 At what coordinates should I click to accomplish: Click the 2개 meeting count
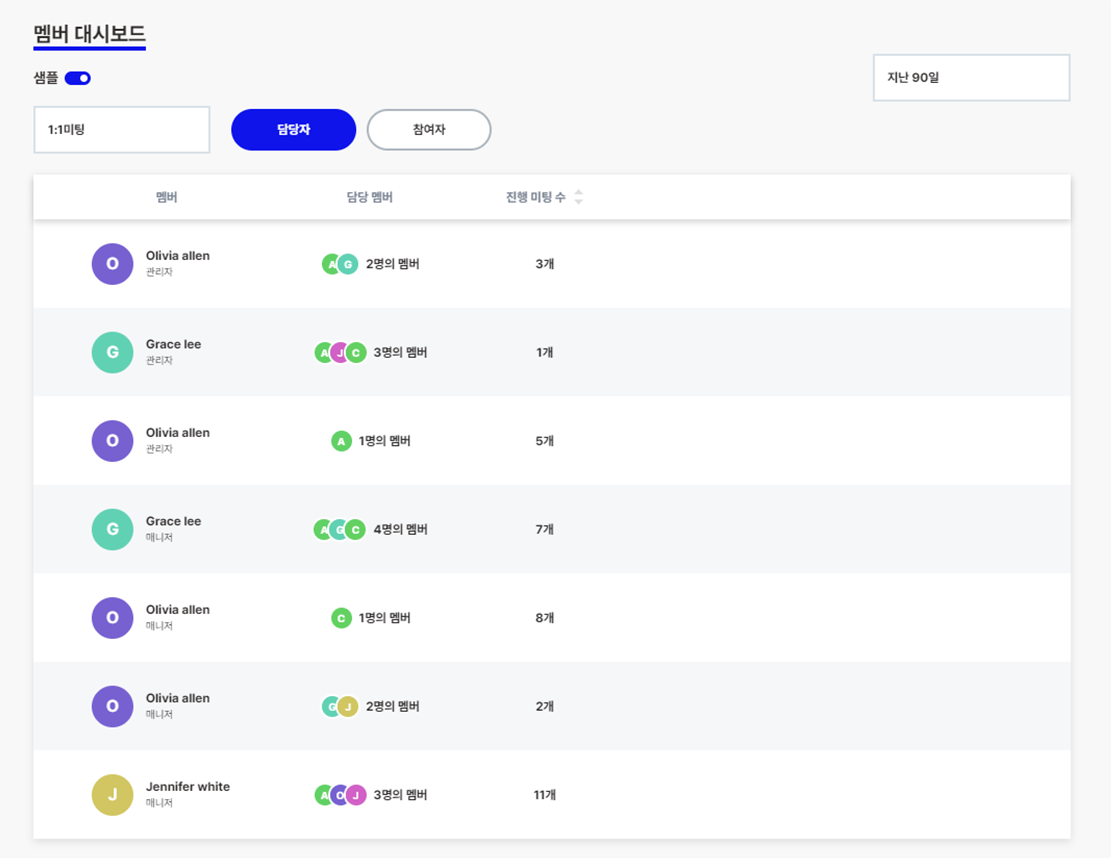click(x=544, y=706)
